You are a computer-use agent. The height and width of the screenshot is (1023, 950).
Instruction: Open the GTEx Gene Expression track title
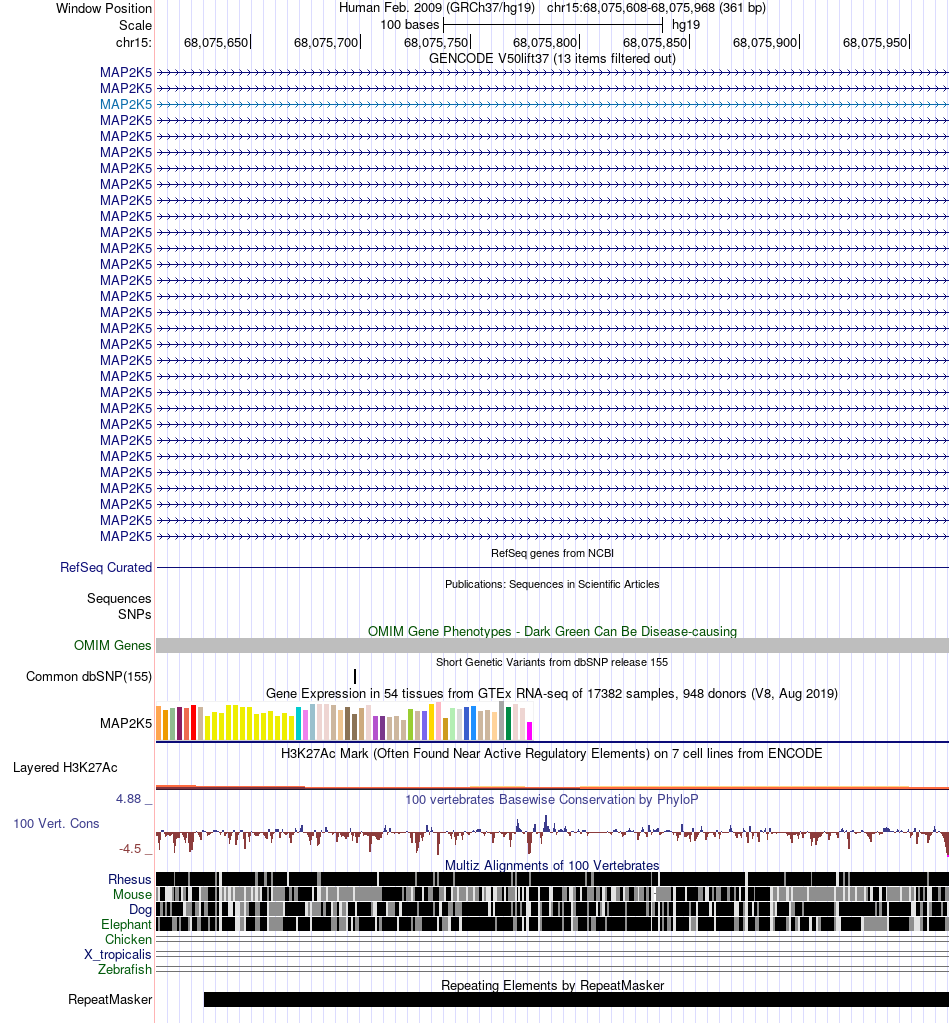[x=552, y=694]
